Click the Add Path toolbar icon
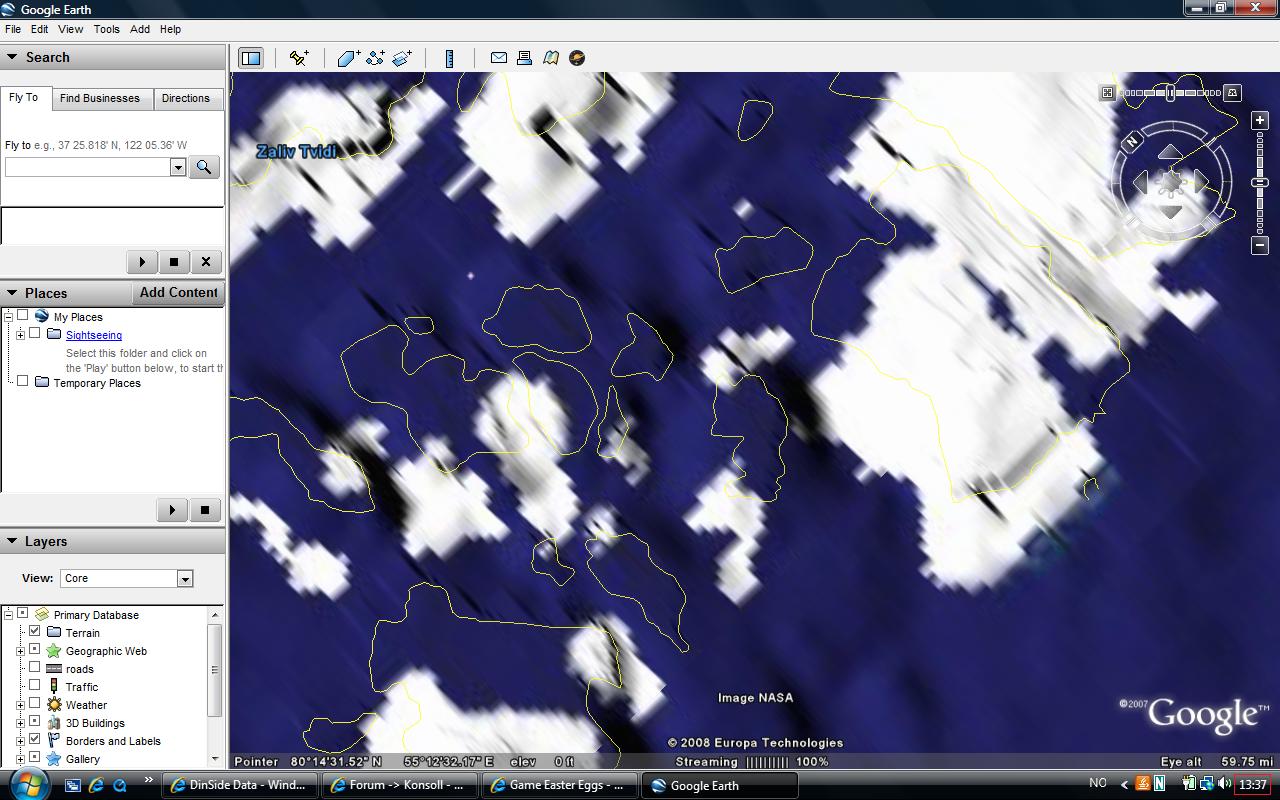This screenshot has width=1280, height=800. [x=376, y=58]
